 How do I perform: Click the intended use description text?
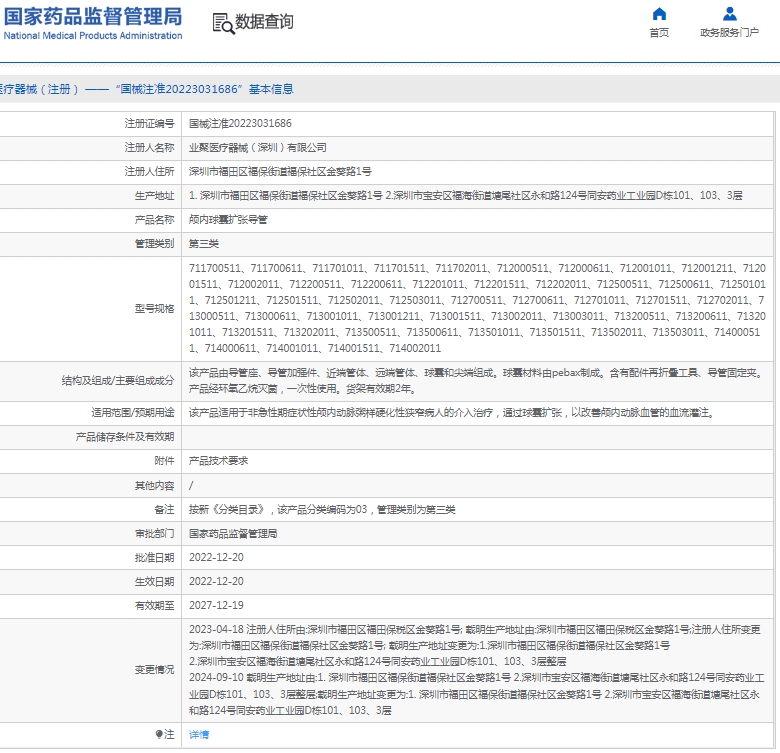click(x=452, y=413)
